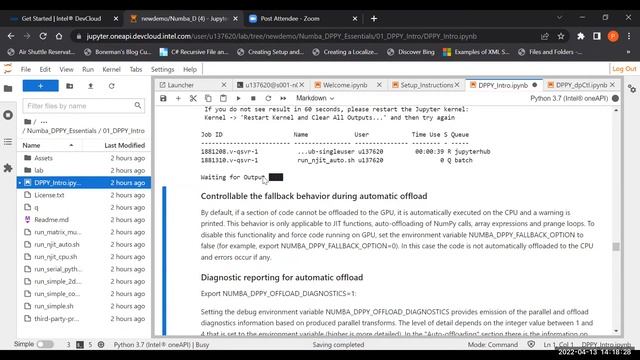Open the Assets folder

(84, 158)
